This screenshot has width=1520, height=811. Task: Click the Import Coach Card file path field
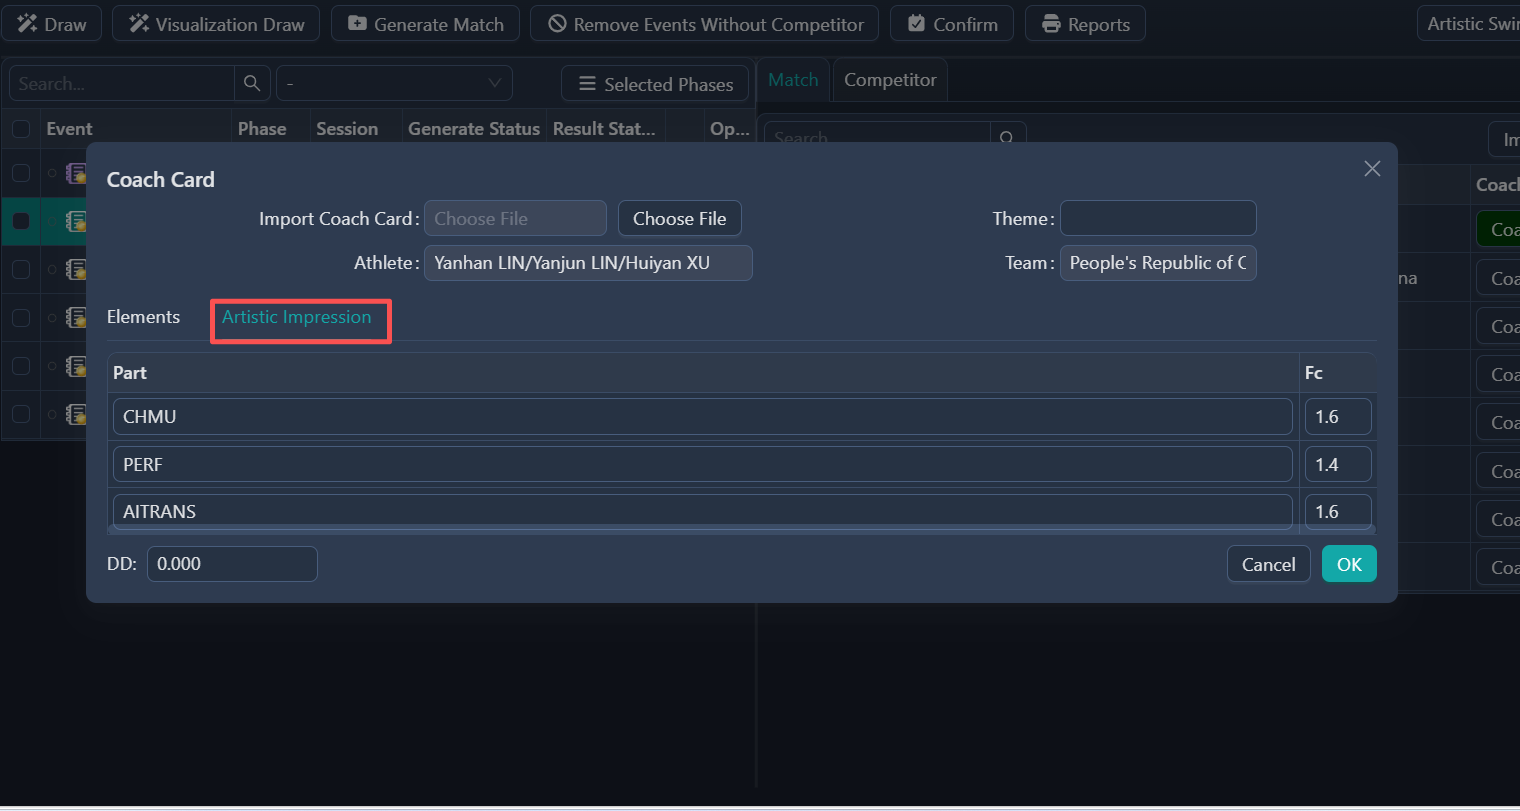click(515, 218)
